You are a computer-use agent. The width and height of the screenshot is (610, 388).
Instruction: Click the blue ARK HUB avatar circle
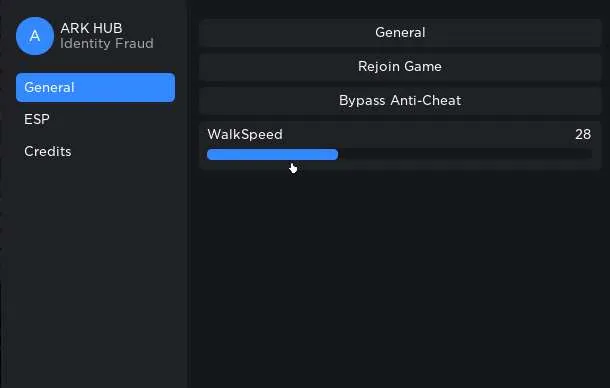[35, 36]
